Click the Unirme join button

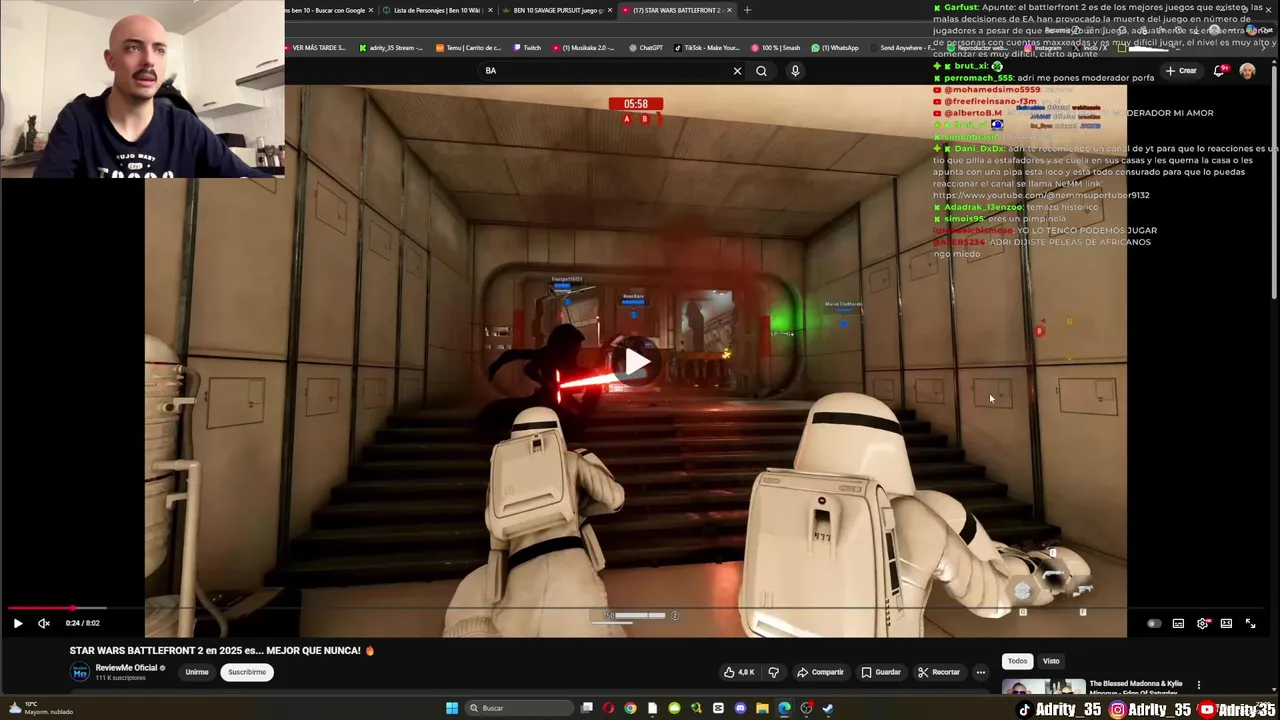click(x=197, y=672)
